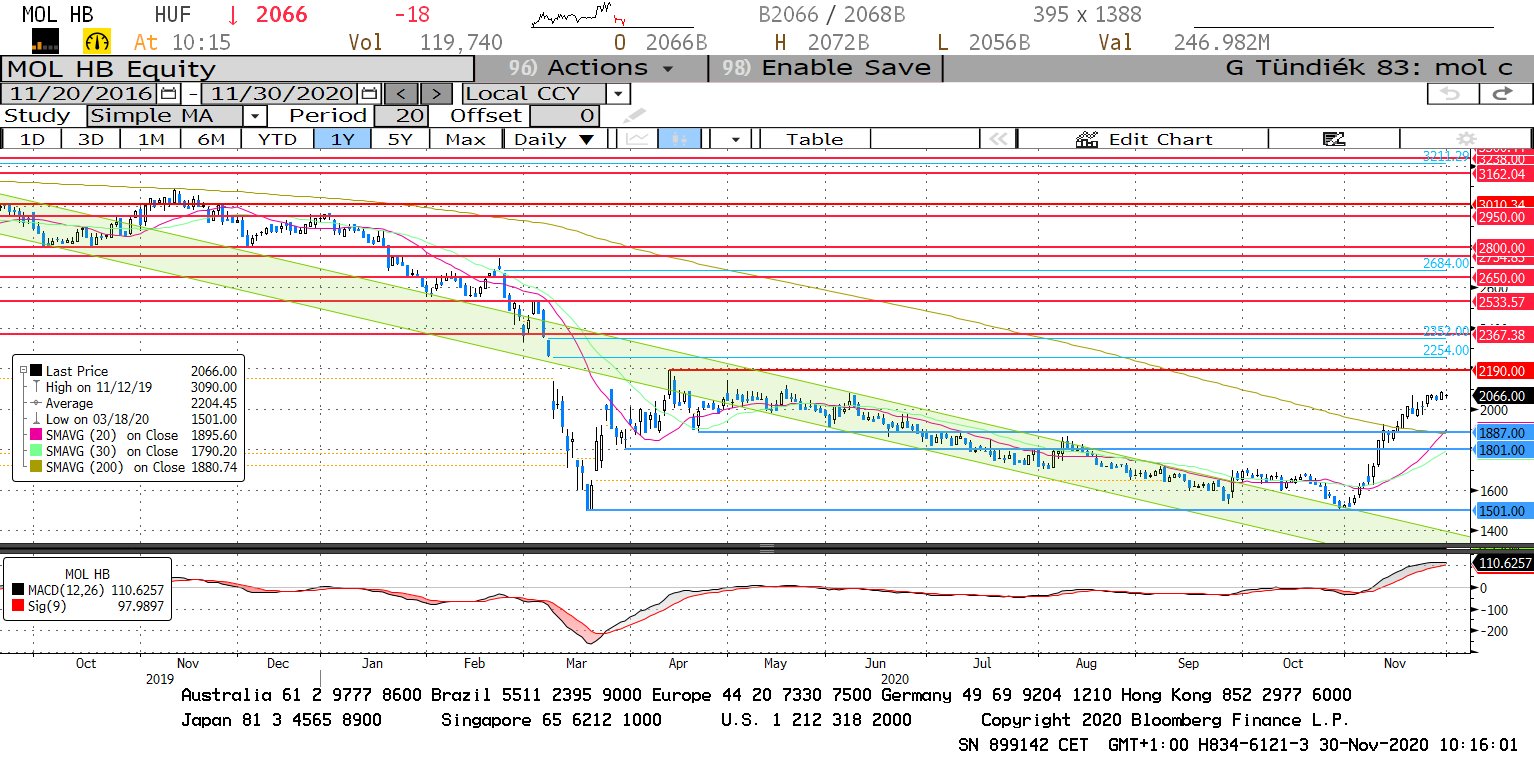Screen dimensions: 1534x774
Task: Open the start date calendar picker
Action: coord(168,93)
